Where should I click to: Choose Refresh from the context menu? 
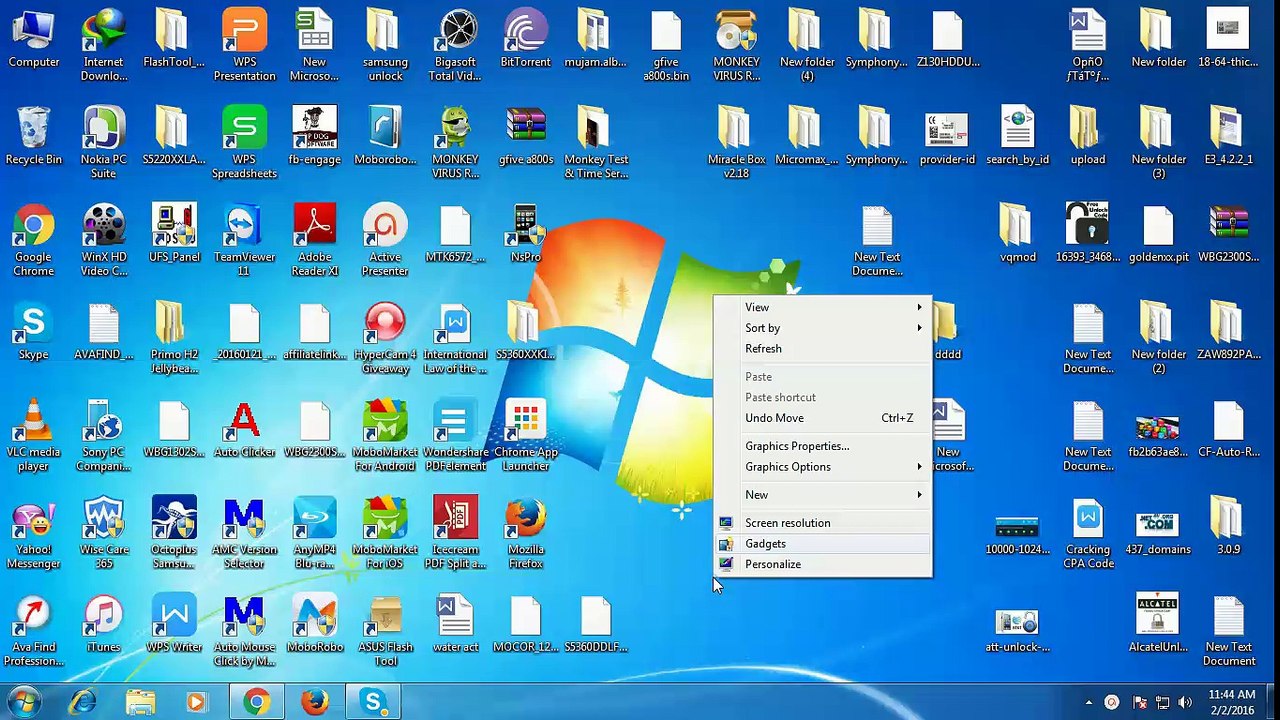pyautogui.click(x=824, y=349)
